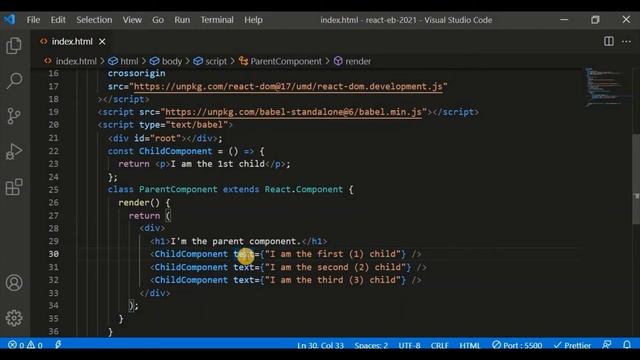The height and width of the screenshot is (360, 640).
Task: Click the babel-standalone unpkg URL link
Action: point(293,112)
